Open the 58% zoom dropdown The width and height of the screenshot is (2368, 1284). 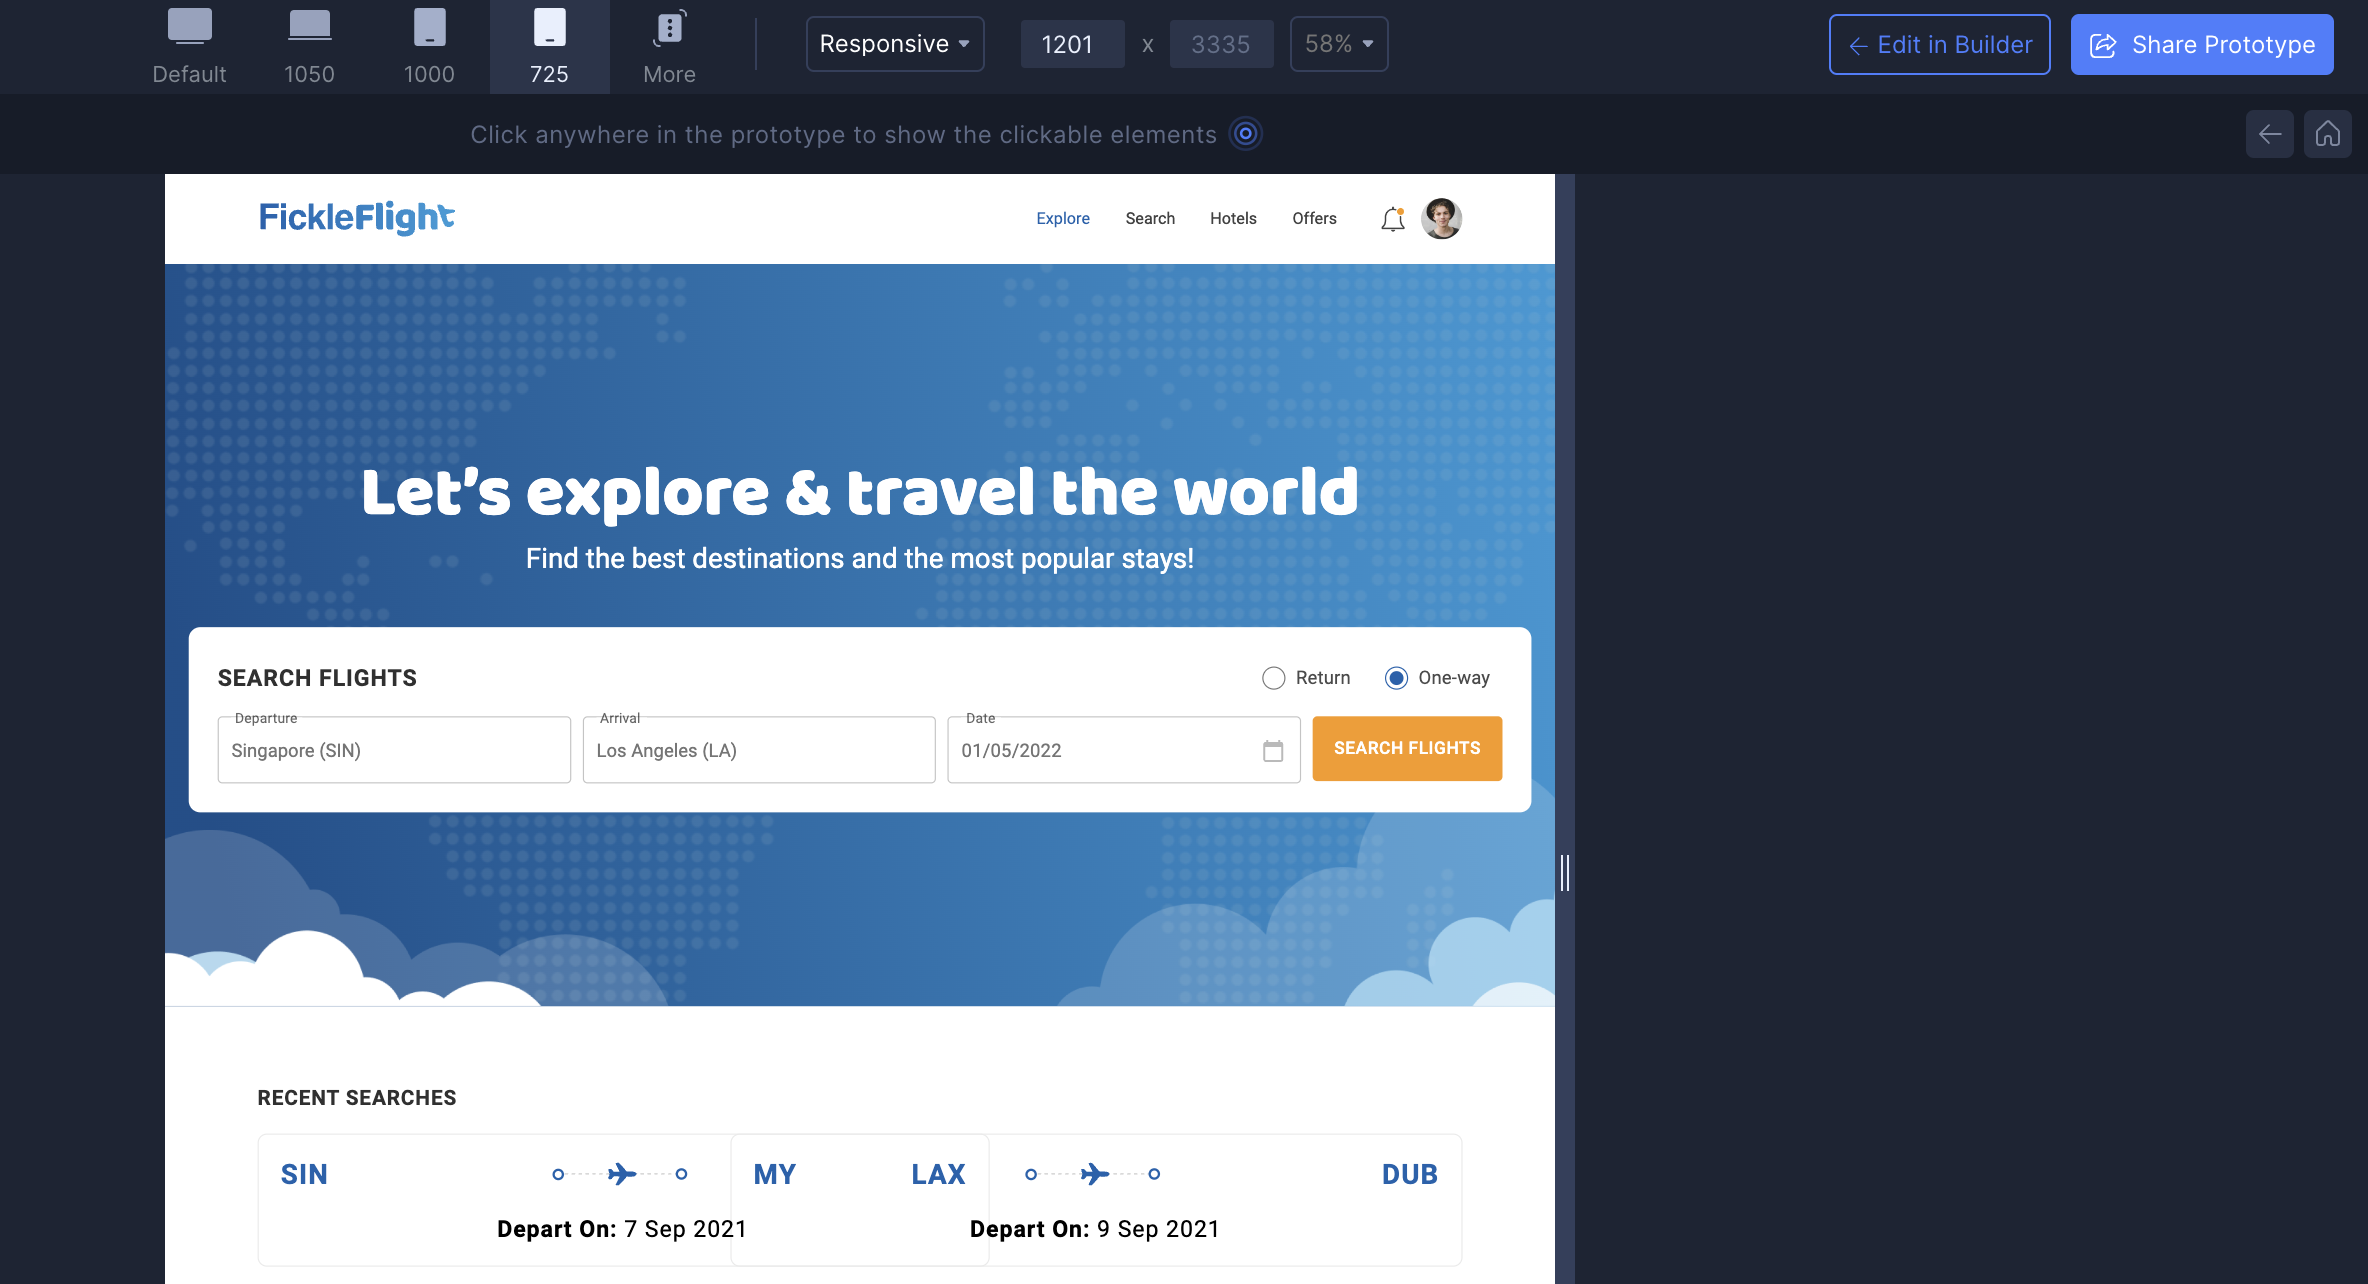[1339, 44]
